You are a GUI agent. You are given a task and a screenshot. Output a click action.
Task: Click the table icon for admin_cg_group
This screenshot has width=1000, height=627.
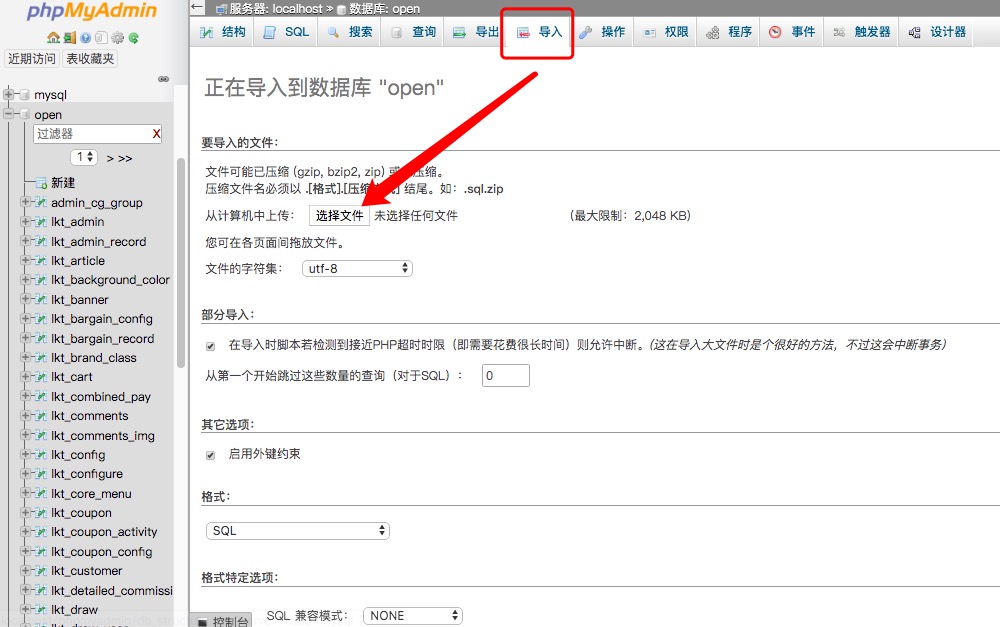pyautogui.click(x=41, y=202)
